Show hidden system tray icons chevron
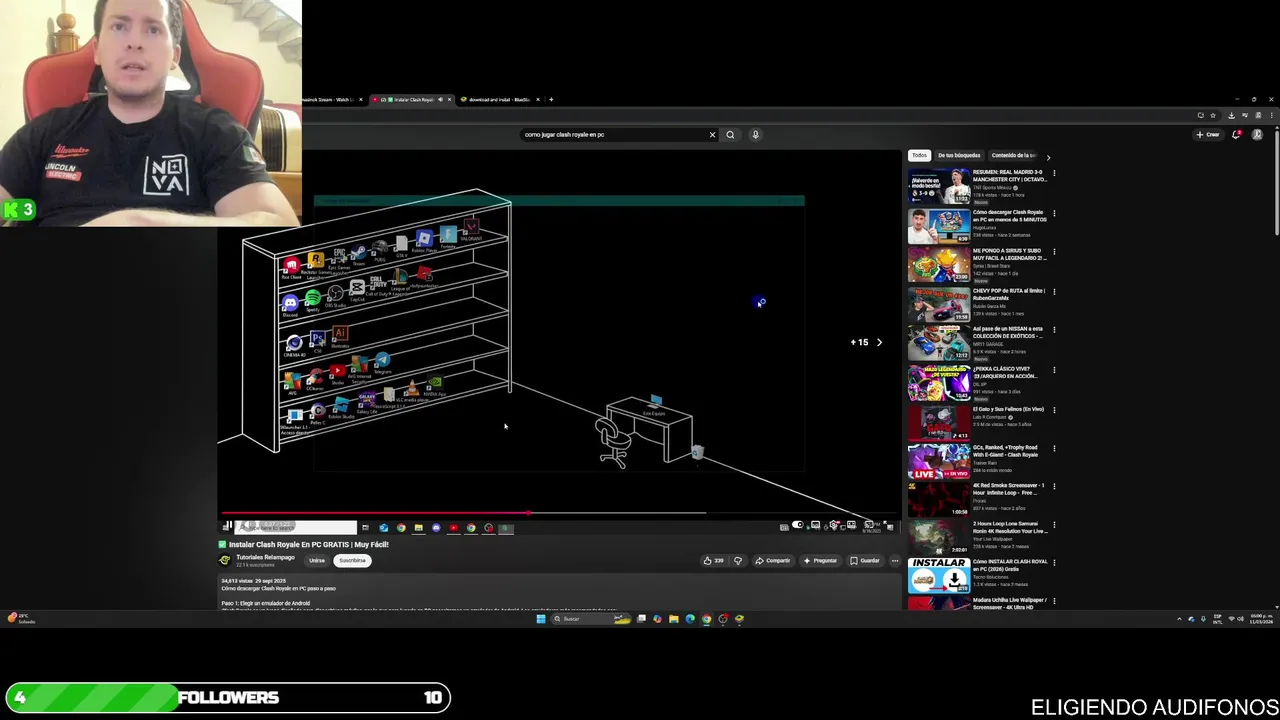This screenshot has width=1280, height=720. tap(1179, 619)
